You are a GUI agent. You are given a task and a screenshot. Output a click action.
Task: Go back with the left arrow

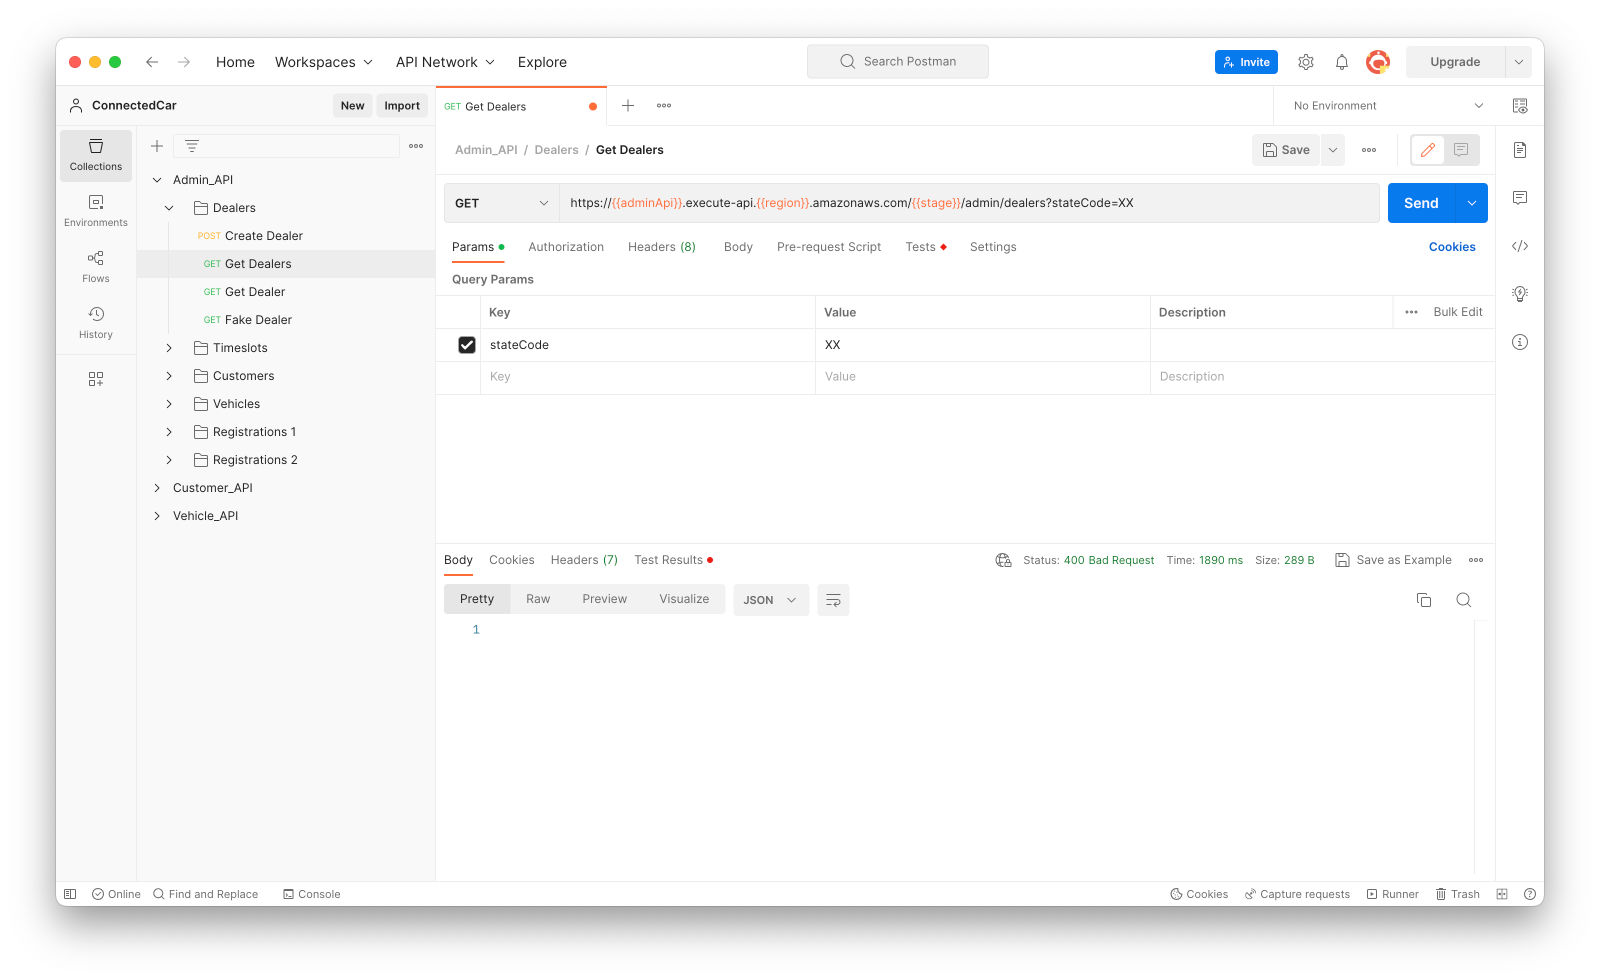[152, 62]
